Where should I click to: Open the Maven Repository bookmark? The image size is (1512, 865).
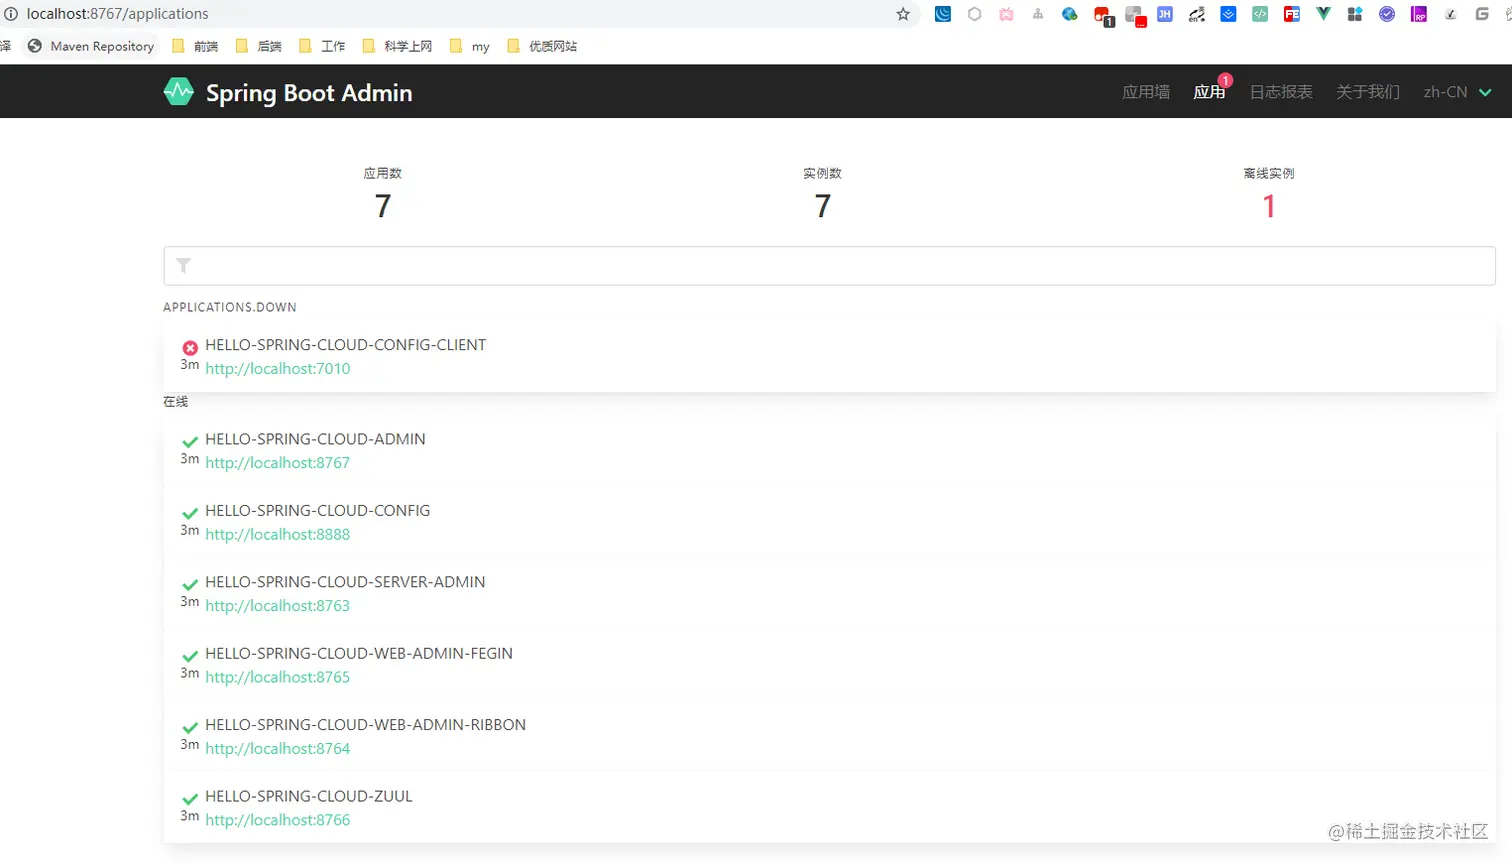tap(91, 46)
